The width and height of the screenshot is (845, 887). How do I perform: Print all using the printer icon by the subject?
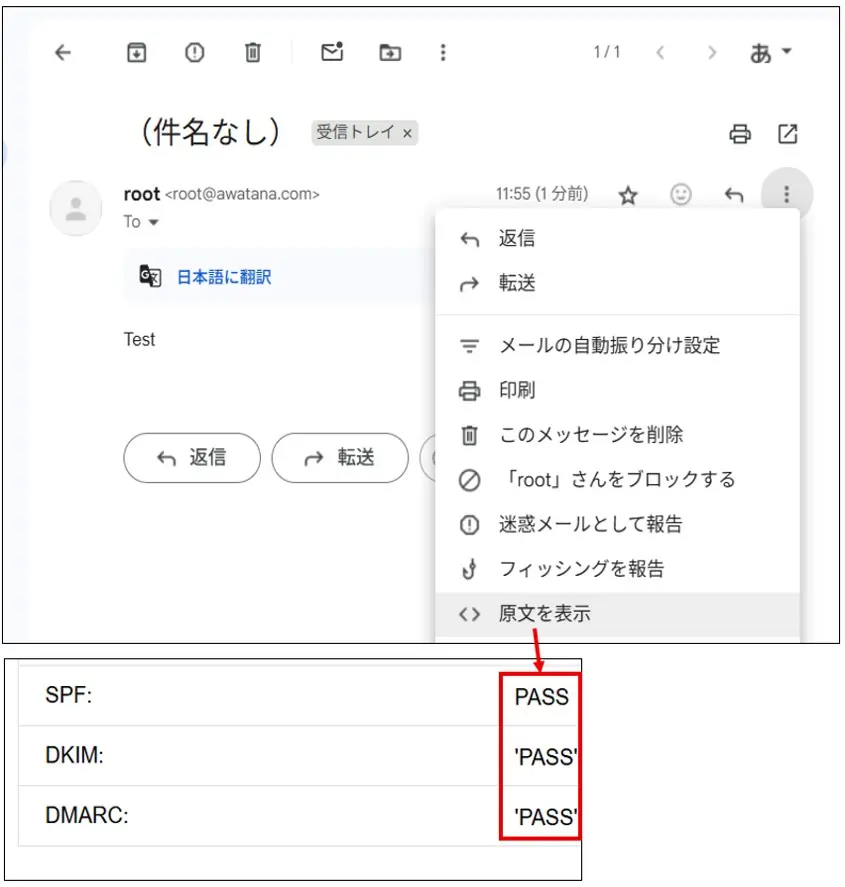(740, 134)
